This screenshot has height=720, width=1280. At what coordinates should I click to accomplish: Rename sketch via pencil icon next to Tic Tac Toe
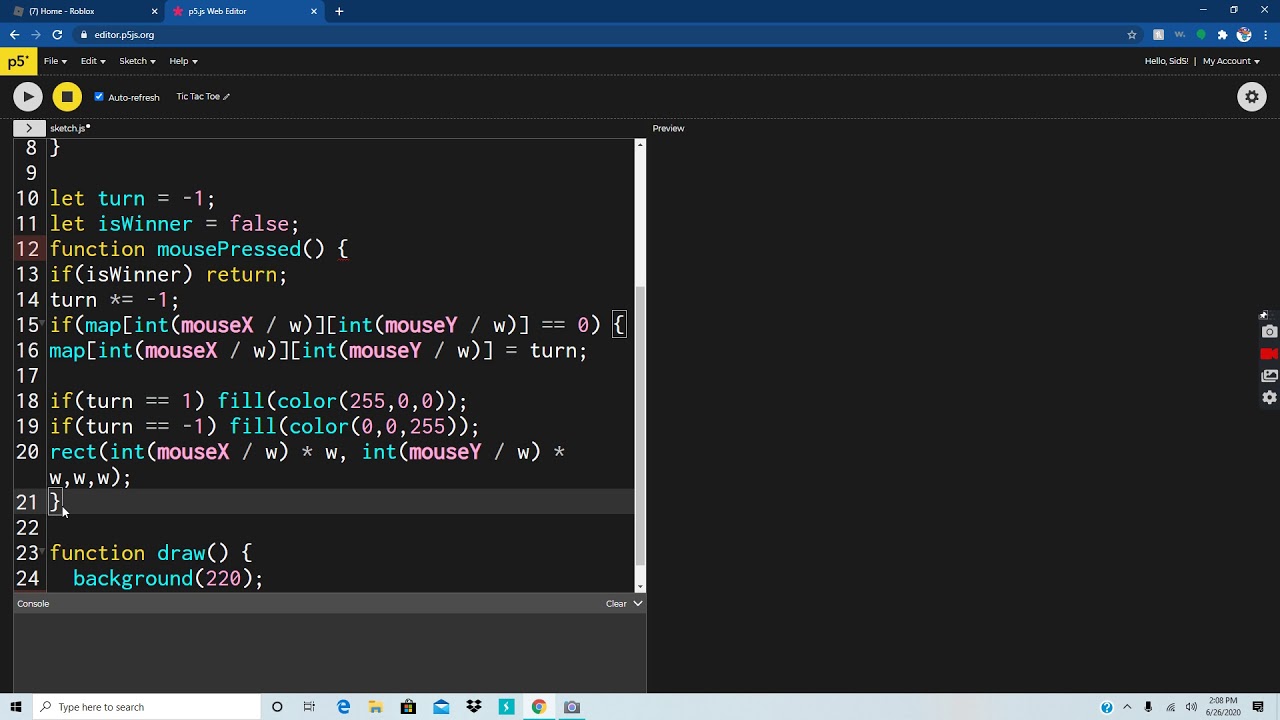pyautogui.click(x=226, y=97)
